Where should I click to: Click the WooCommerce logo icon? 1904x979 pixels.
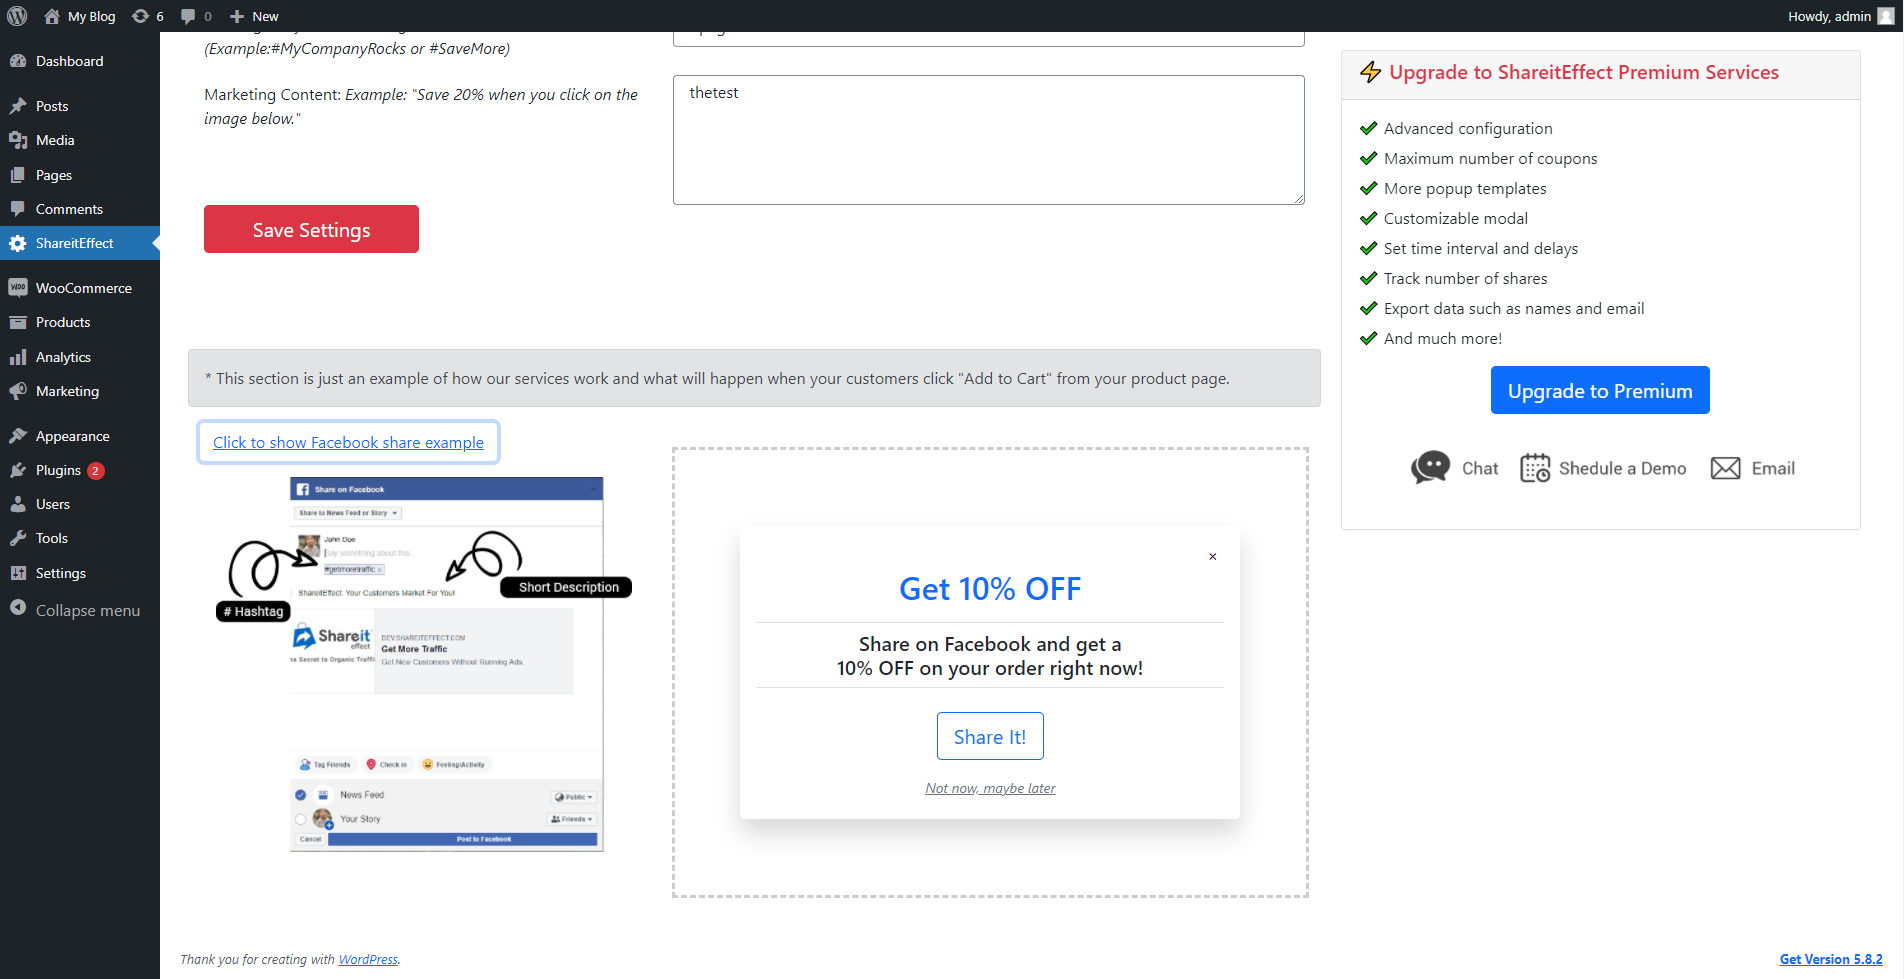(18, 288)
